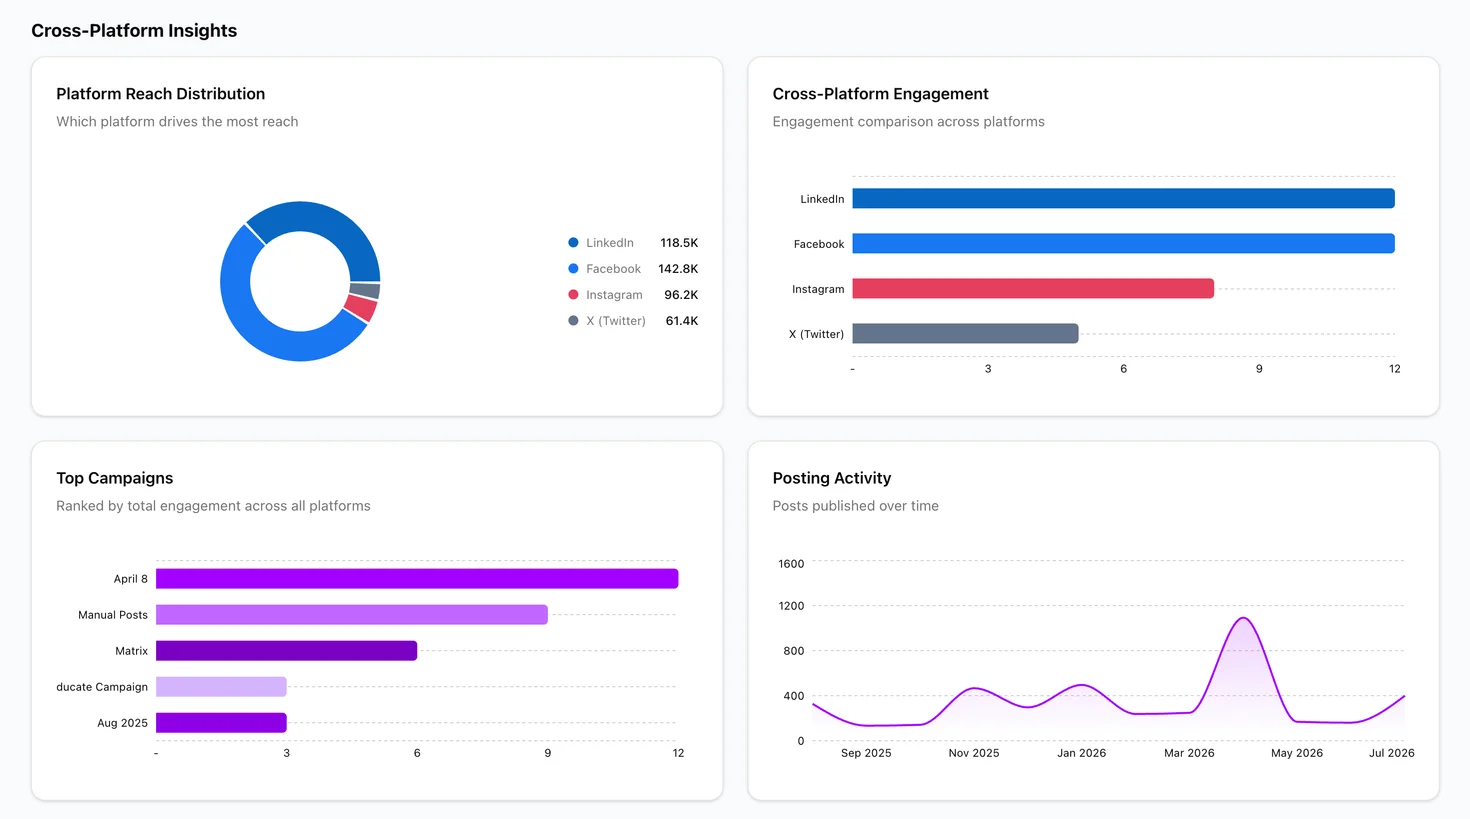
Task: Click the Instagram legend color dot
Action: coord(573,295)
